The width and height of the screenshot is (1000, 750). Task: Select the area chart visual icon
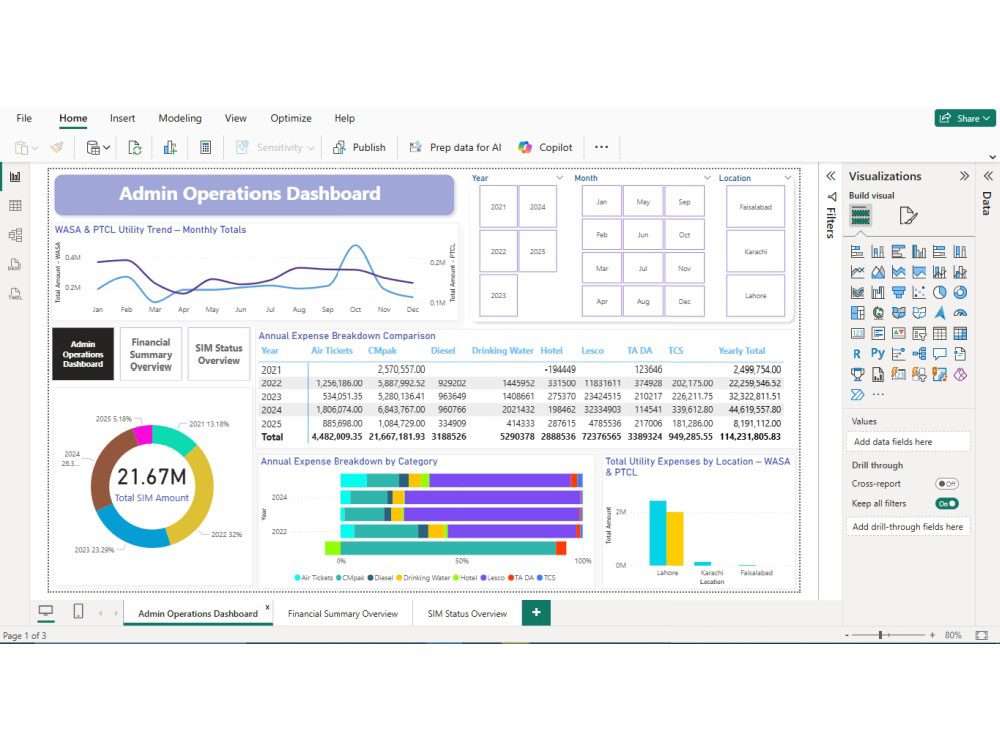point(878,272)
